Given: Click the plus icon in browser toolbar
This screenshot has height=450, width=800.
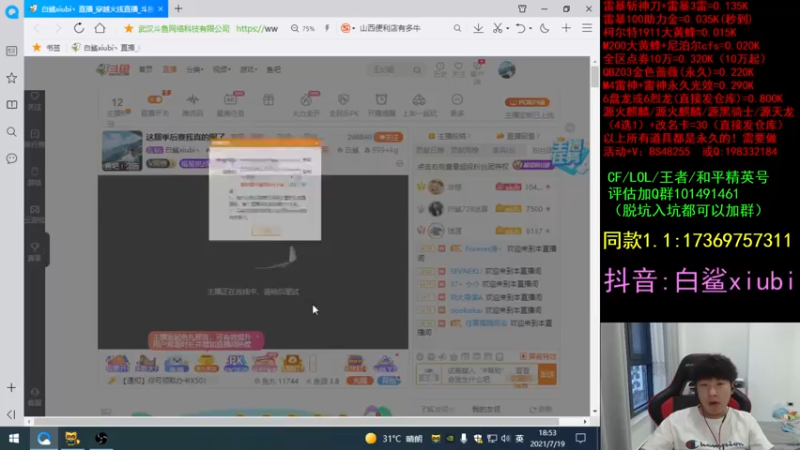Looking at the screenshot, I should pos(566,29).
